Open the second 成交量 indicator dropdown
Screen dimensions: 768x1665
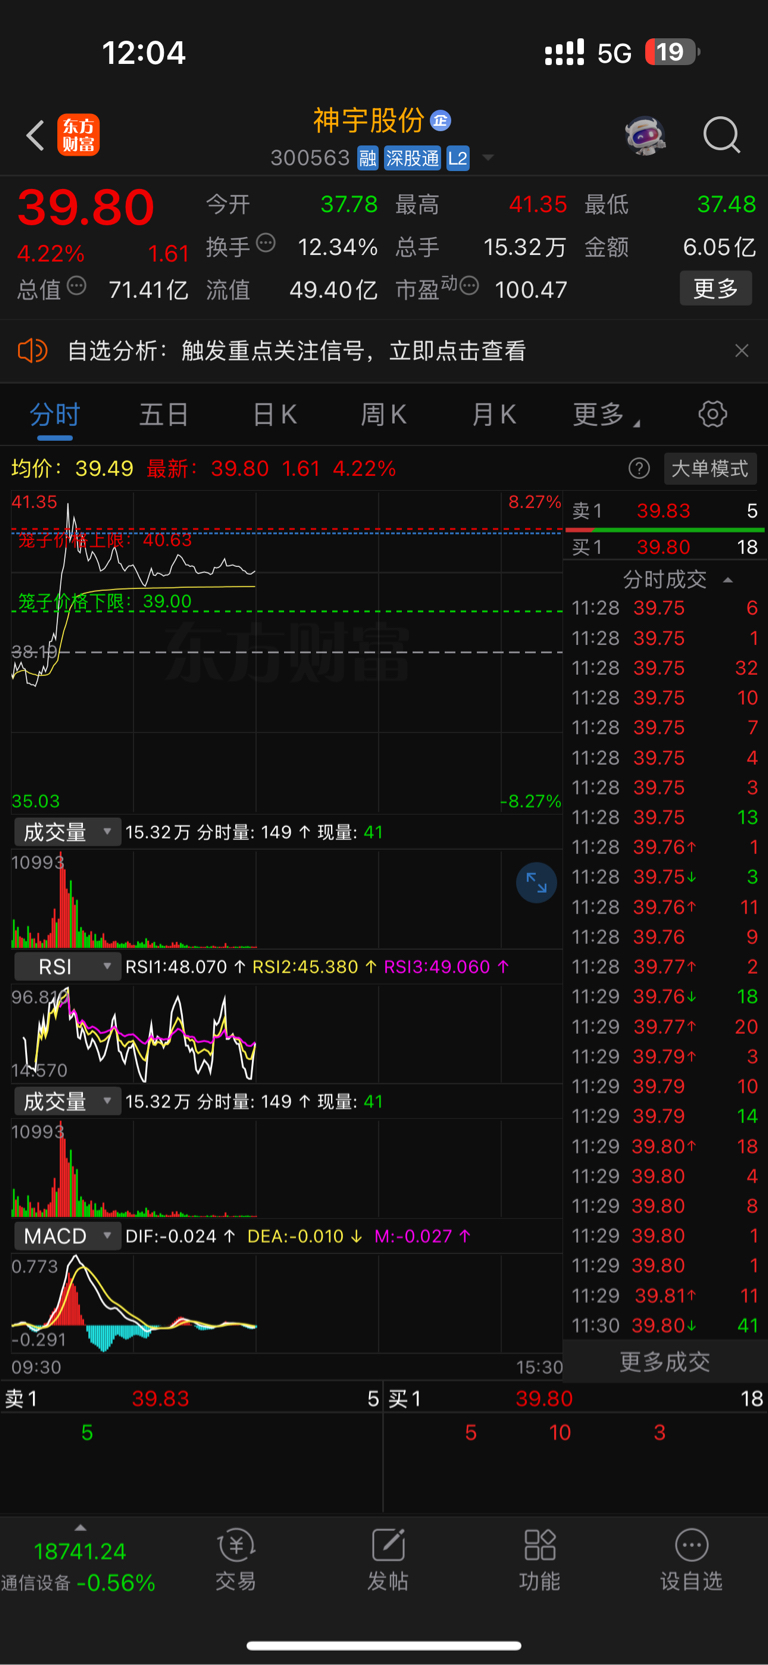pos(67,1102)
